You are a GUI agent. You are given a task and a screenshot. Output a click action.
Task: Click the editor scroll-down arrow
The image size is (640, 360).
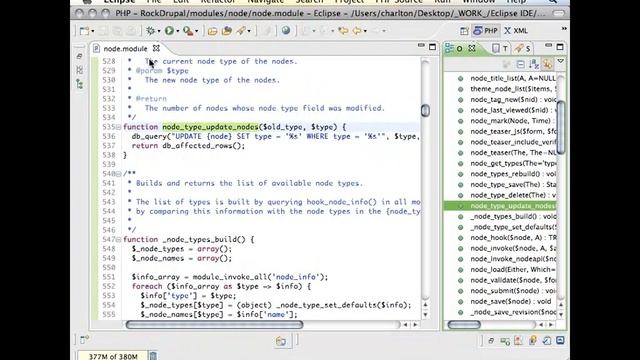click(425, 315)
